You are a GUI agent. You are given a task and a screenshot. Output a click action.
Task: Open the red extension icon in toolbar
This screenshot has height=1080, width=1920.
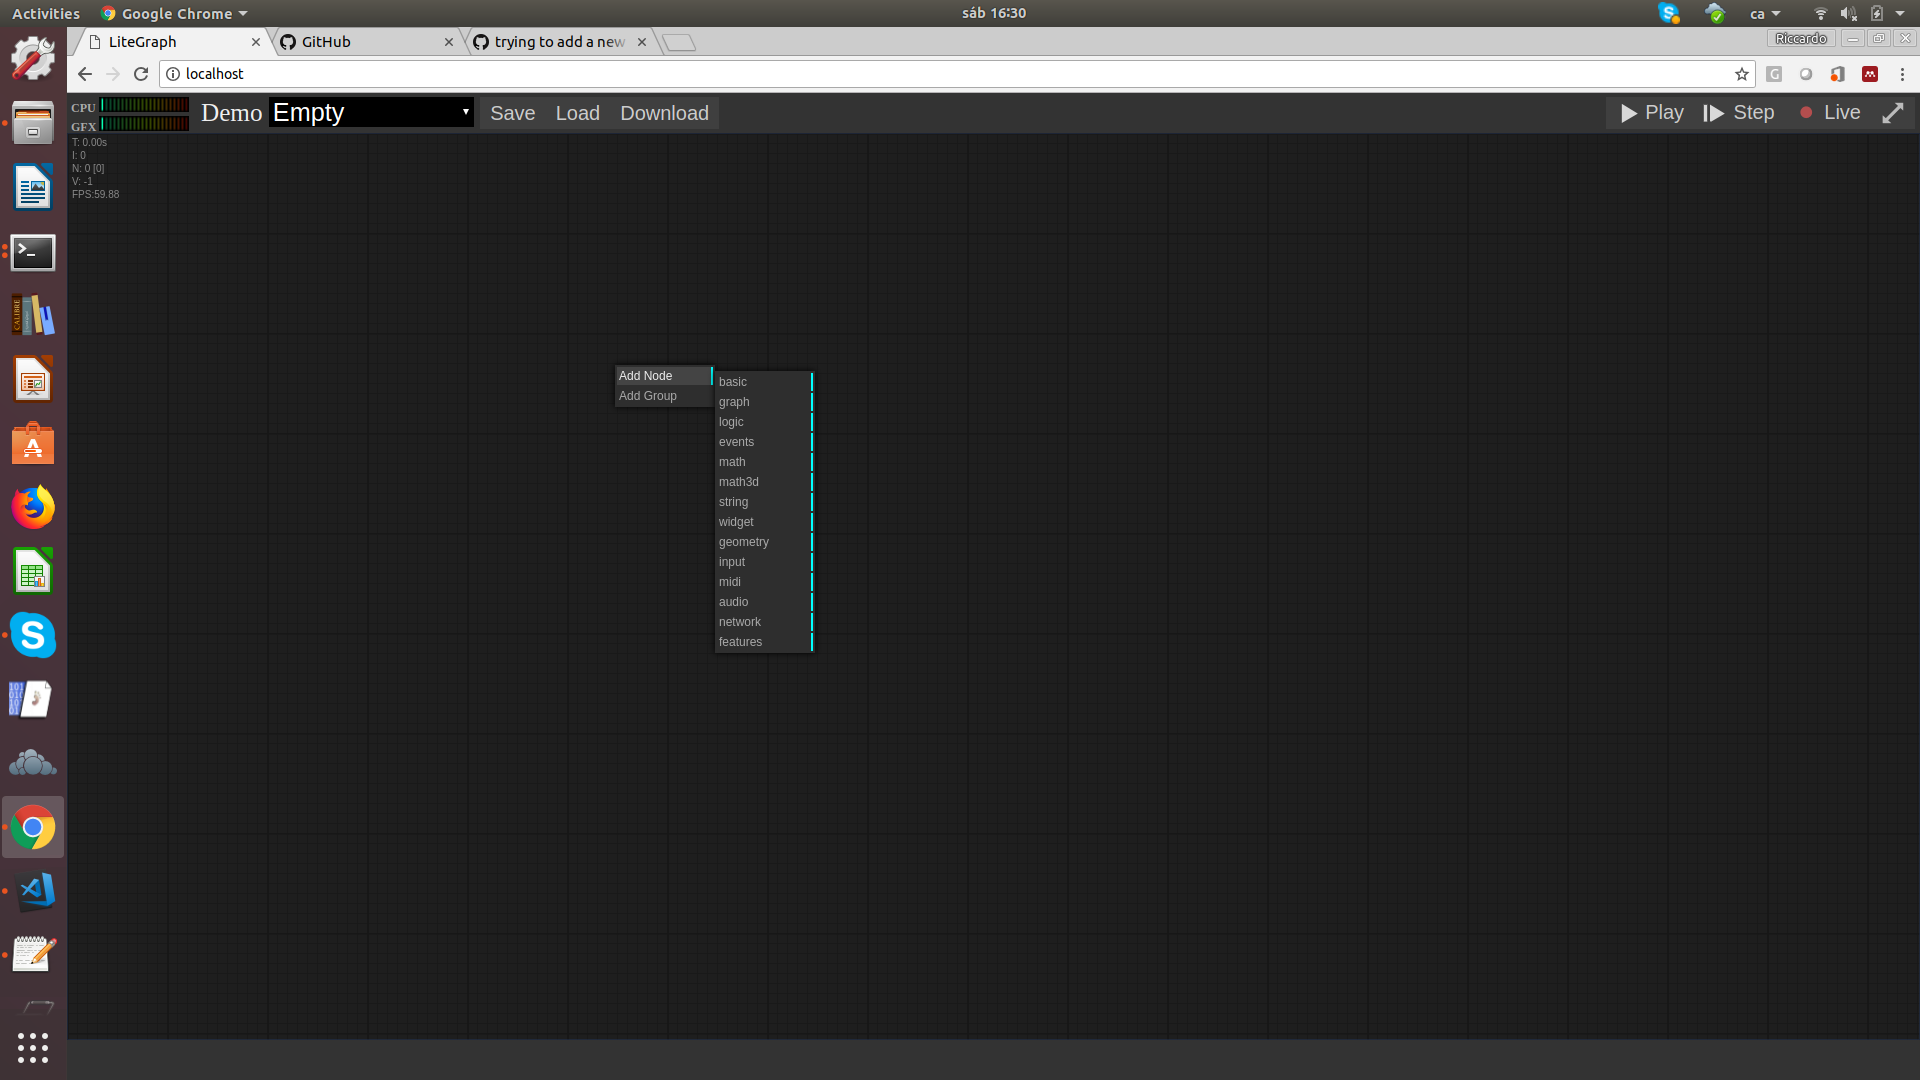pos(1870,73)
